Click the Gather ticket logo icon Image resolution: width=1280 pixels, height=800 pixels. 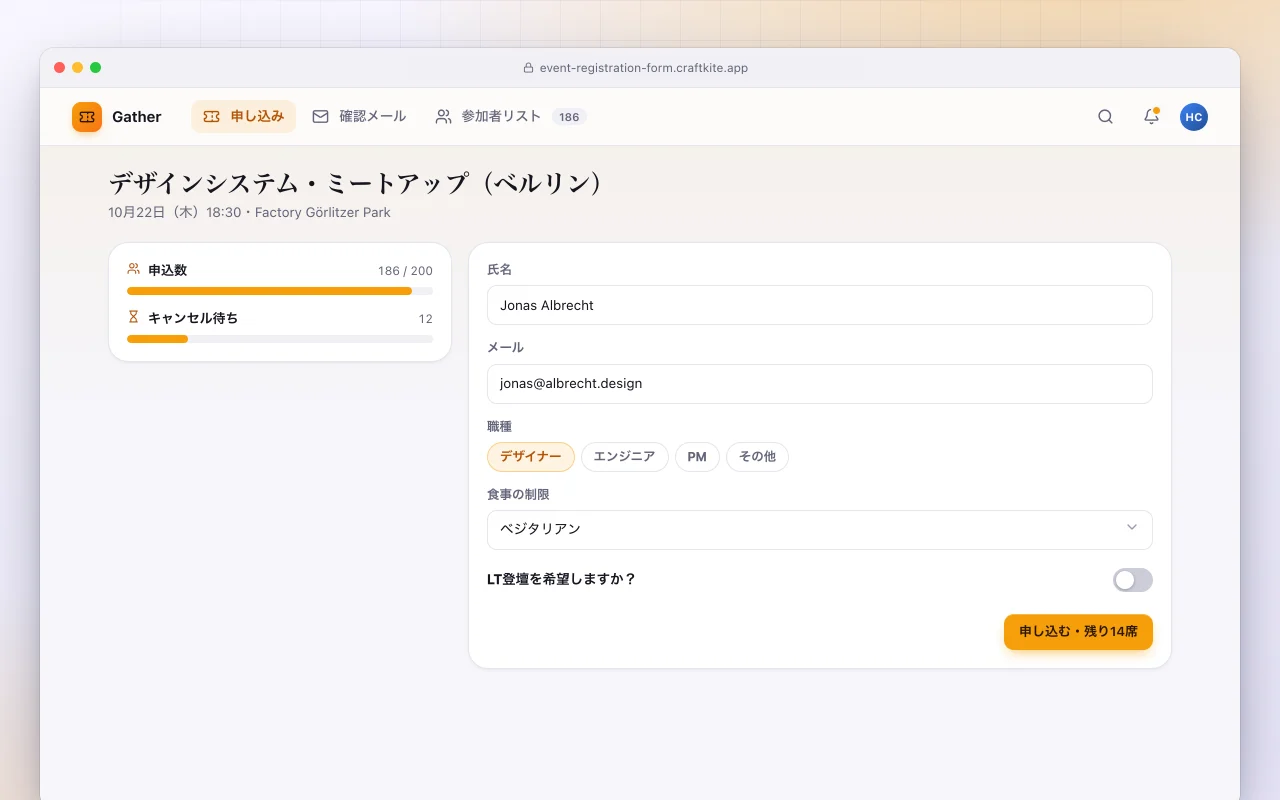click(87, 117)
